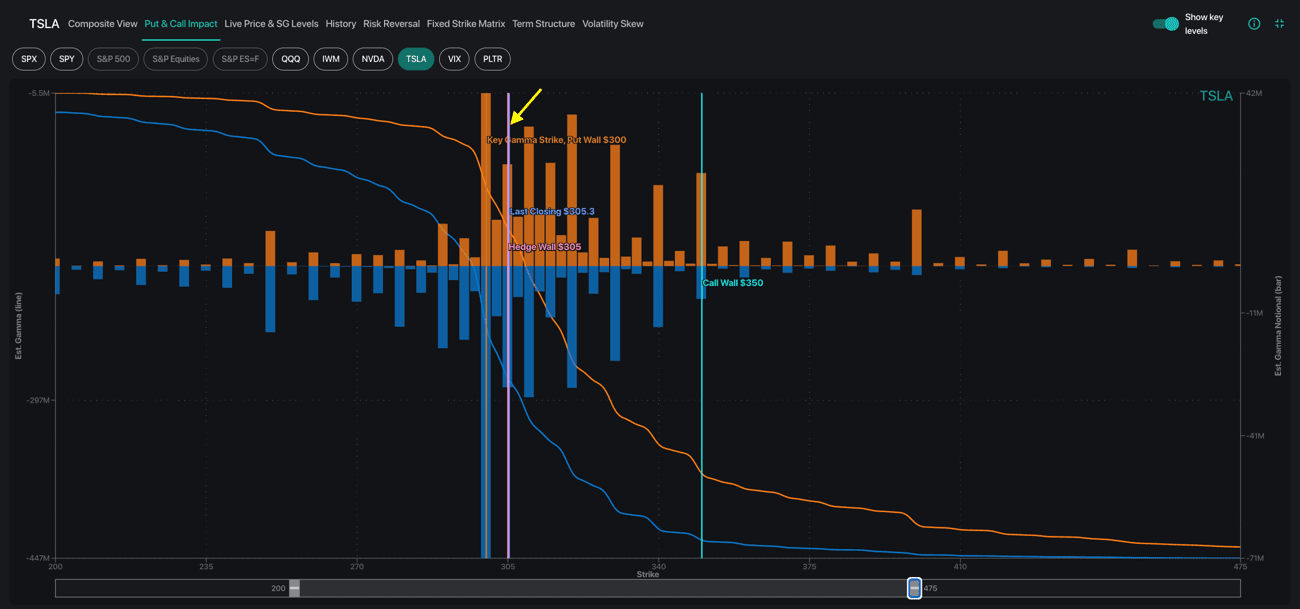Click the 235 strike axis tick label
1300x609 pixels.
point(206,566)
